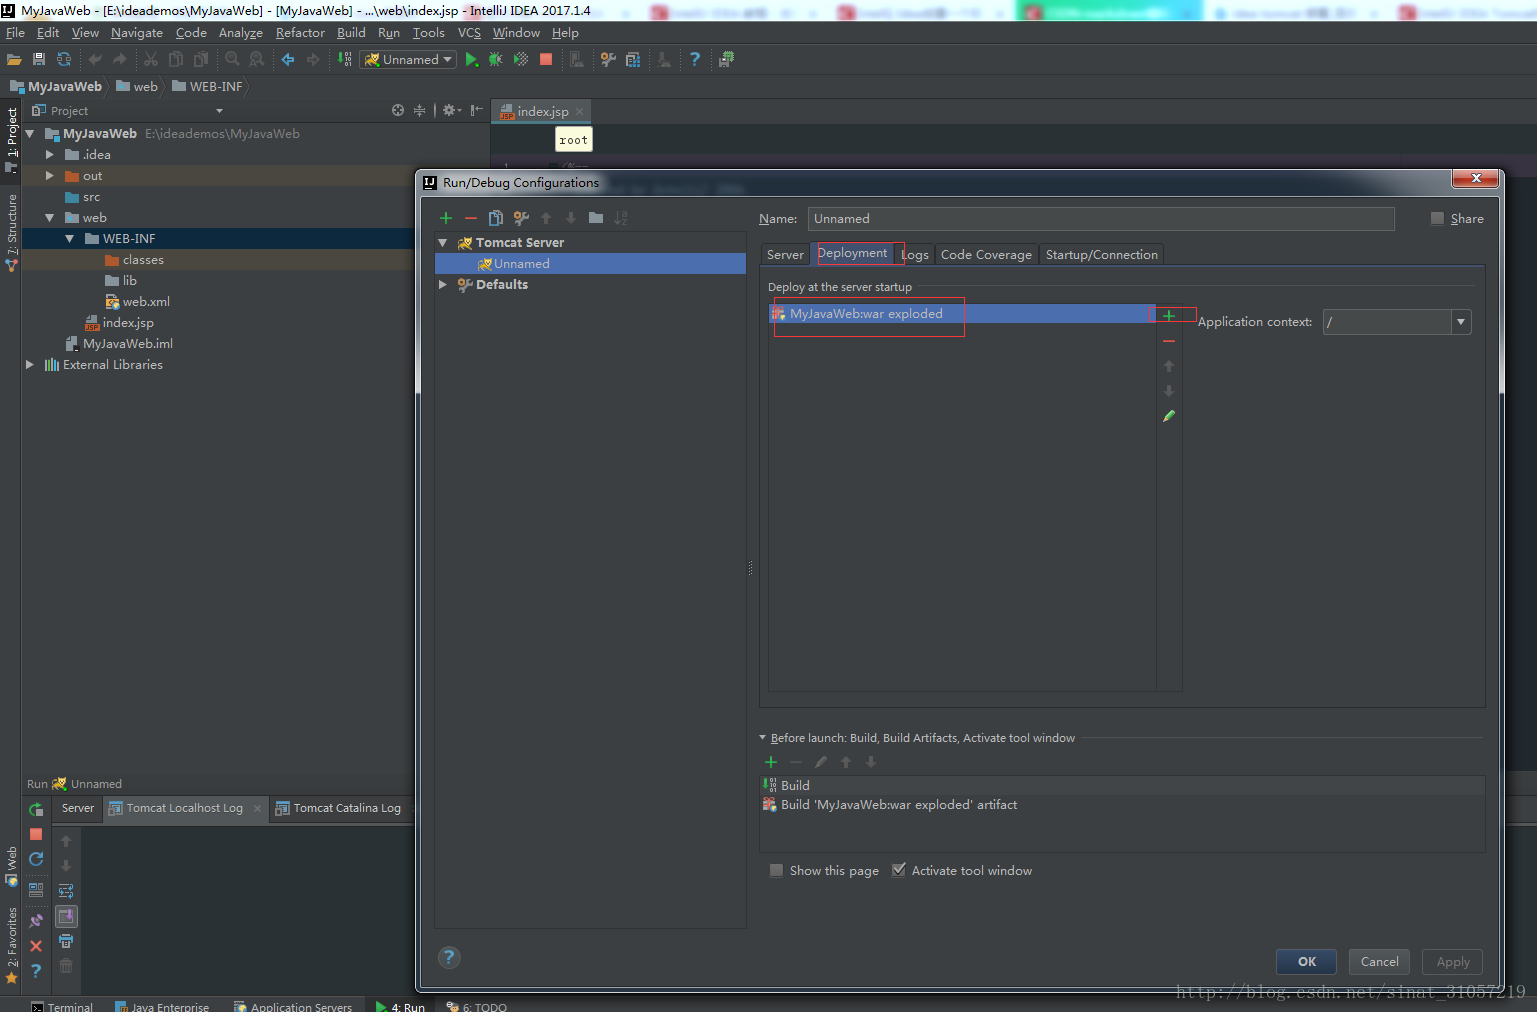Pin tab icon in Run panel
Screen dimensions: 1537x1012
coord(36,921)
